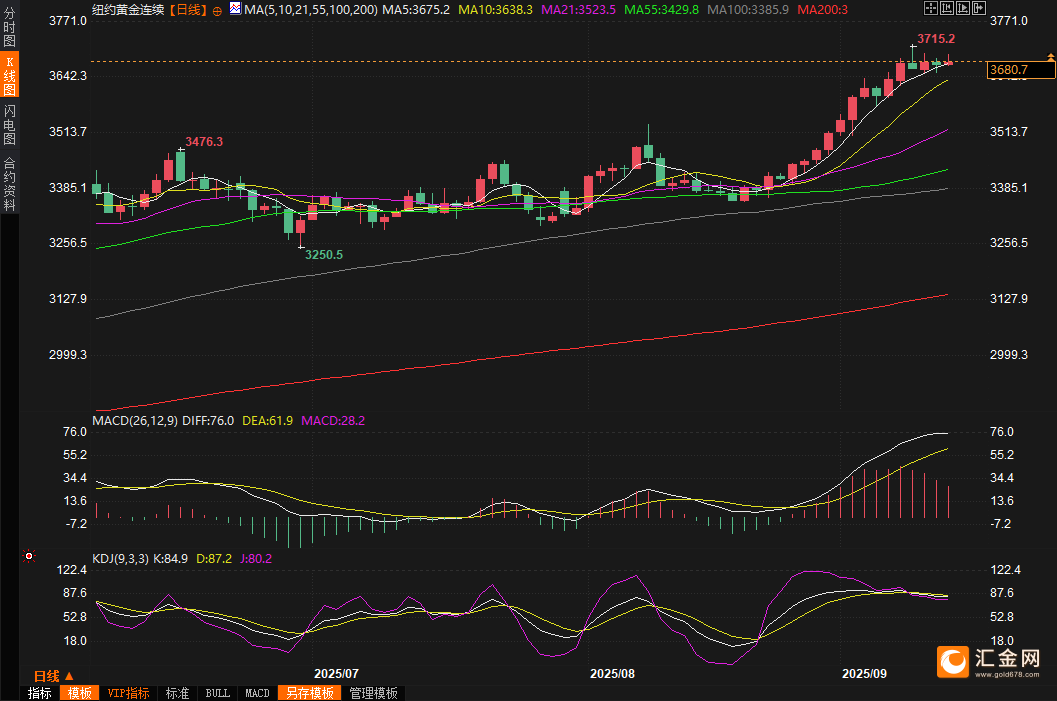Open the MA indicator chart icon
Screen dimensions: 1057x701
235,9
